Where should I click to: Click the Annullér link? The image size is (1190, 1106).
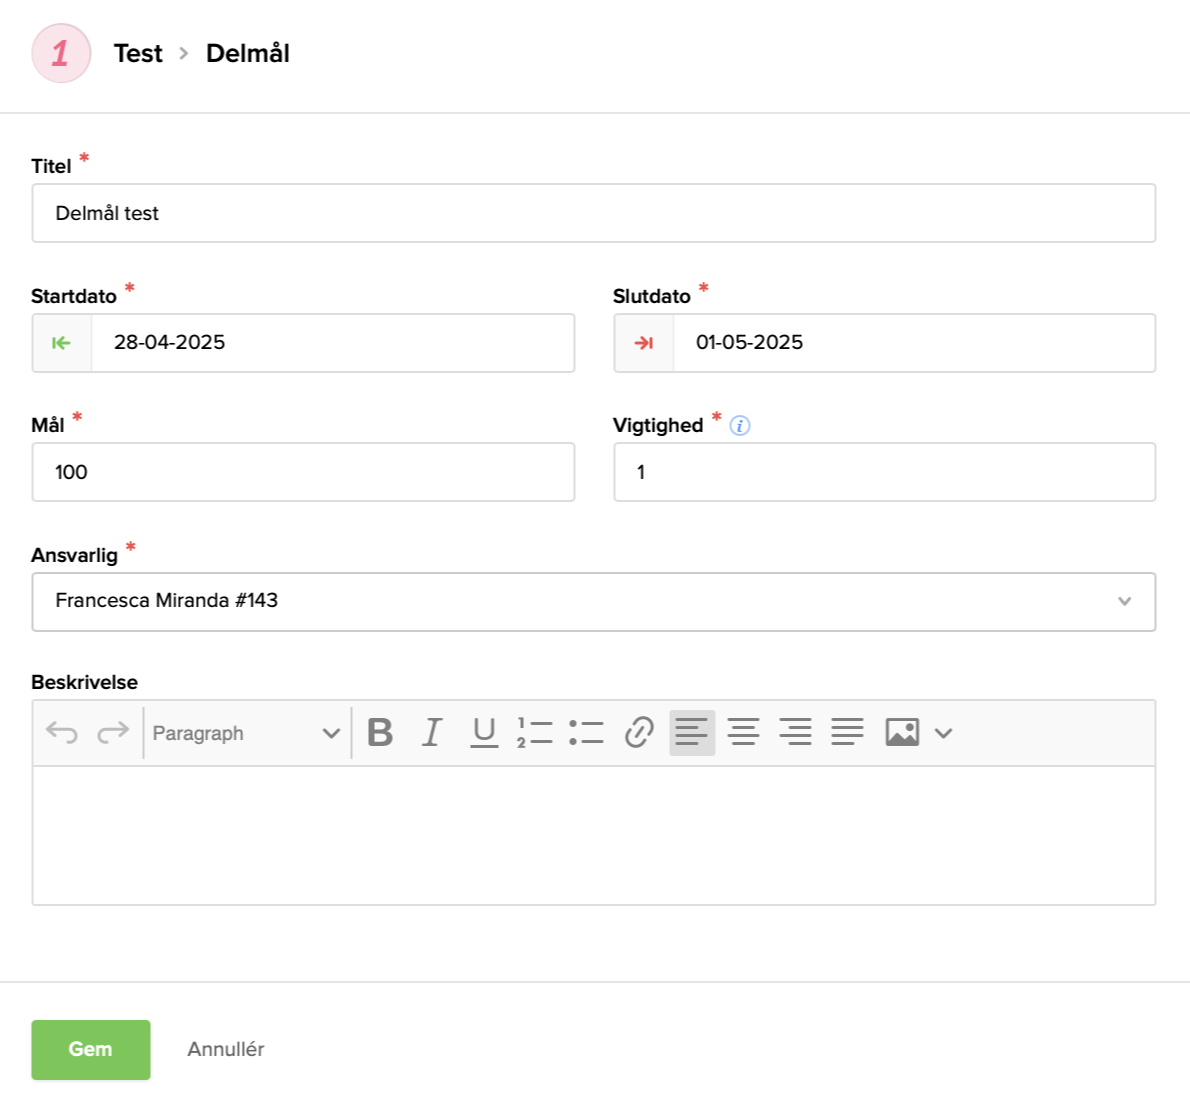(x=226, y=1049)
